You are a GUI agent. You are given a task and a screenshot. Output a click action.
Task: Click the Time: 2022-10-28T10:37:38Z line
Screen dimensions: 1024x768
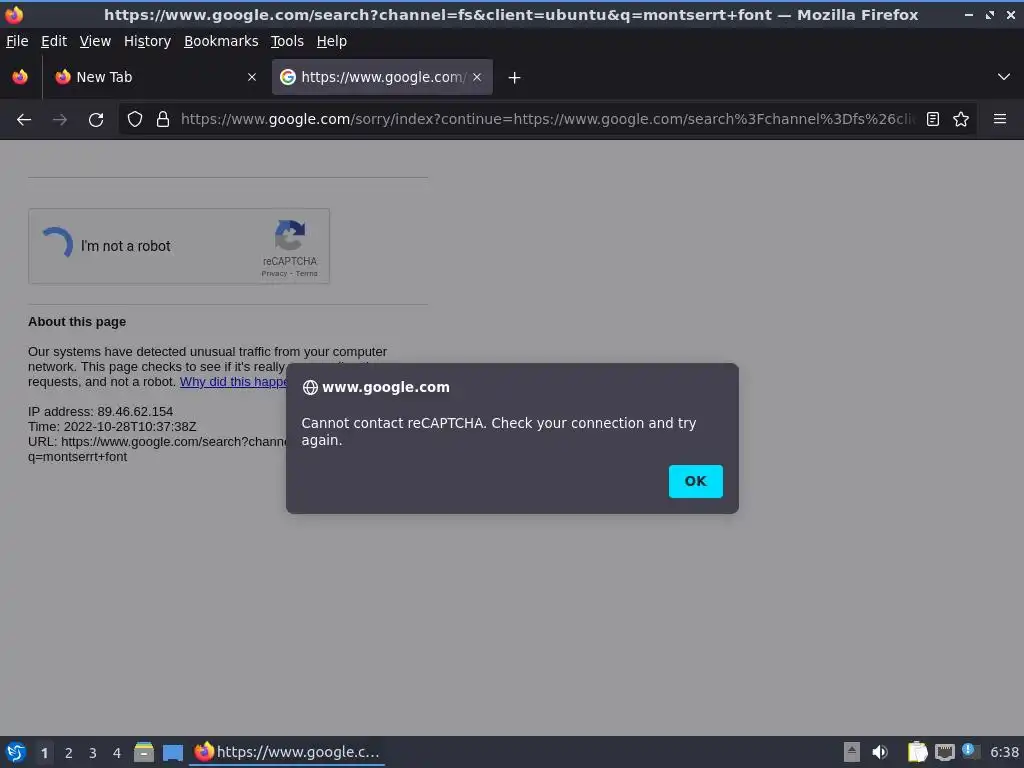pos(112,426)
